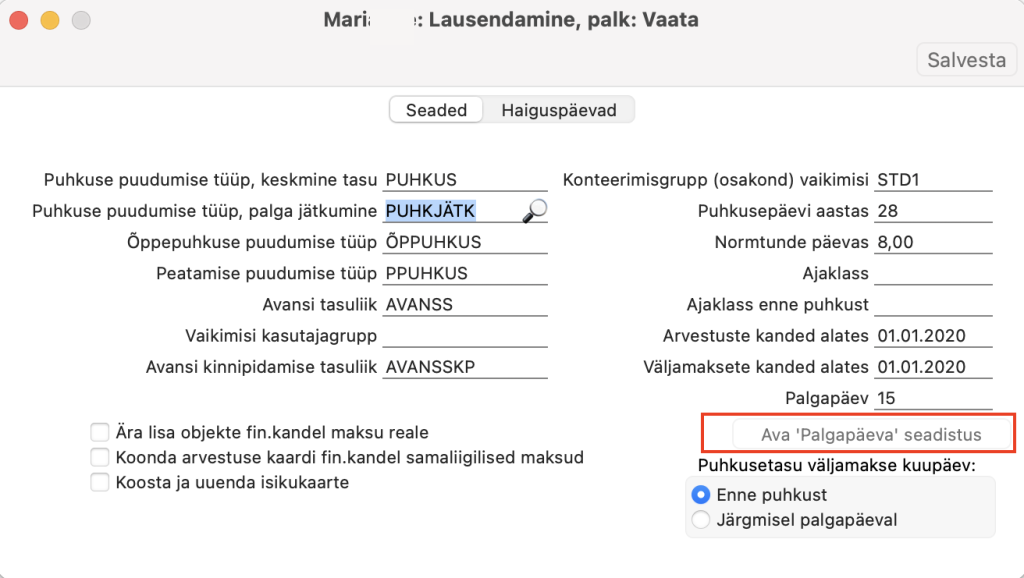
Task: Select the Seaded tab
Action: click(x=436, y=110)
